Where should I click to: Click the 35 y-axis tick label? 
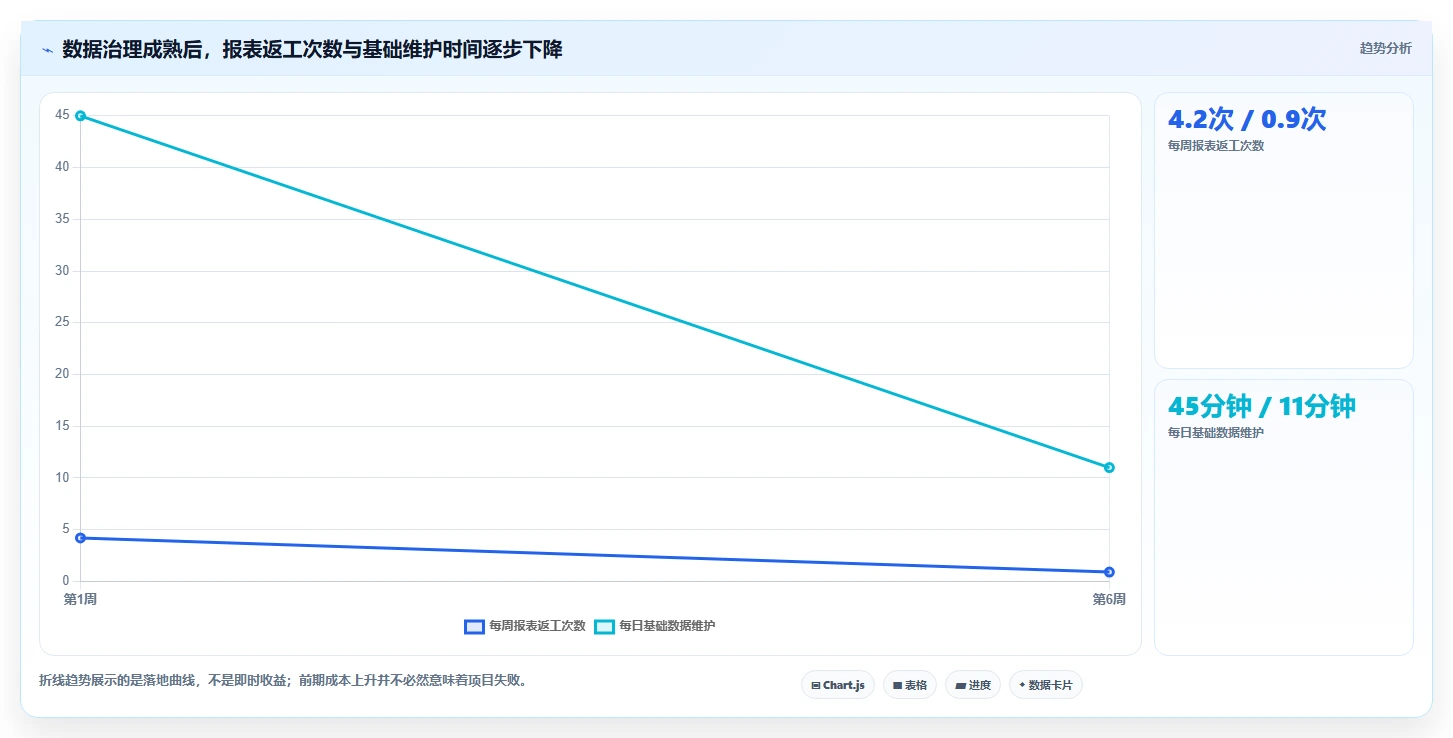[62, 219]
